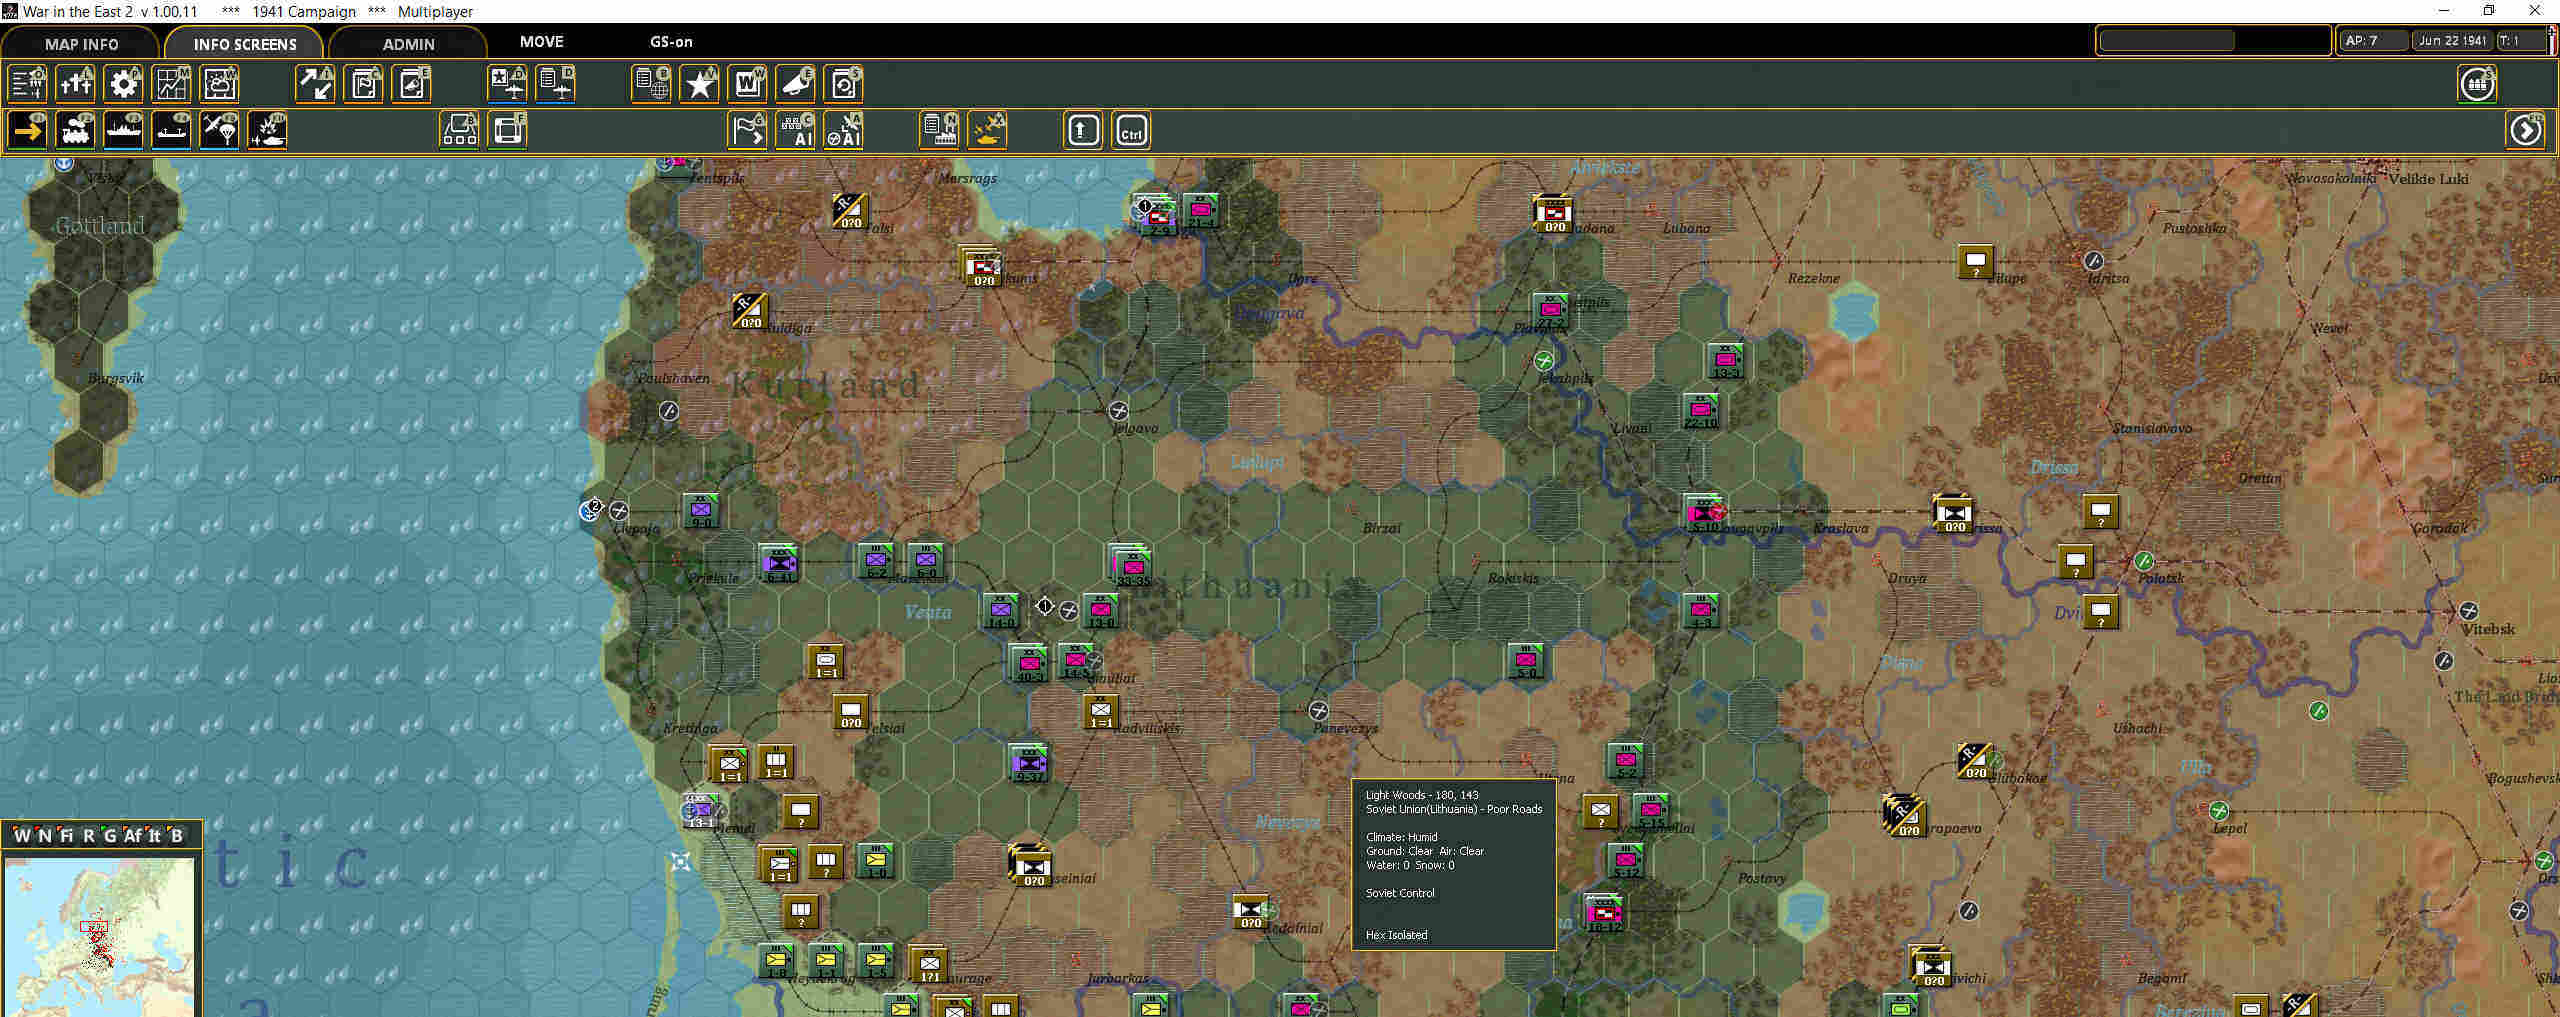Click the T: 1 turn counter
2560x1017 pixels.
coord(2522,41)
